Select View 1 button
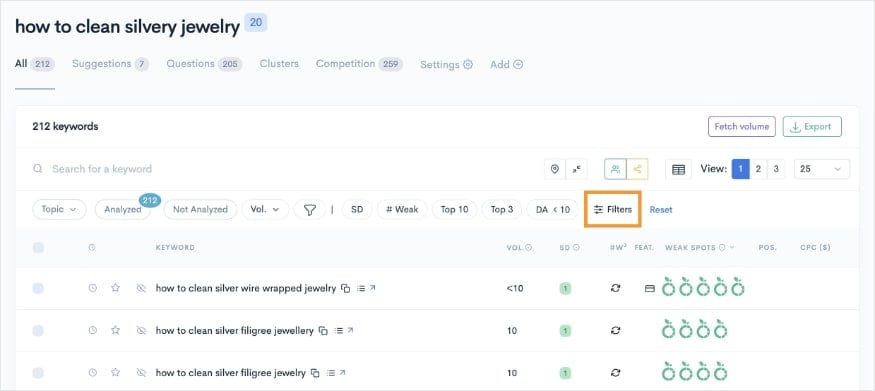The height and width of the screenshot is (391, 875). (x=741, y=169)
